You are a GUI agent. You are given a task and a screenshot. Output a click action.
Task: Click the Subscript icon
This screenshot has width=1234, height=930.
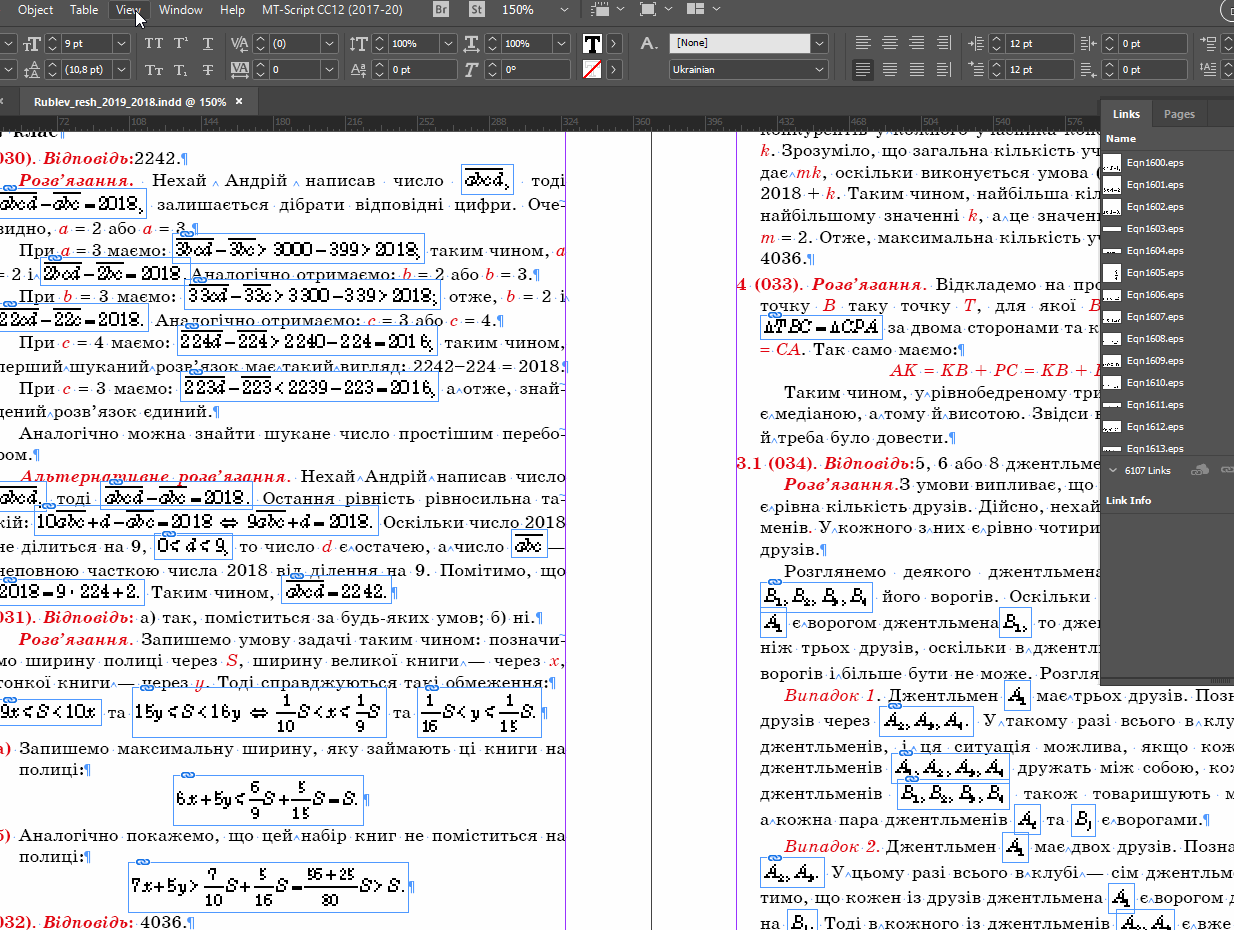(181, 70)
